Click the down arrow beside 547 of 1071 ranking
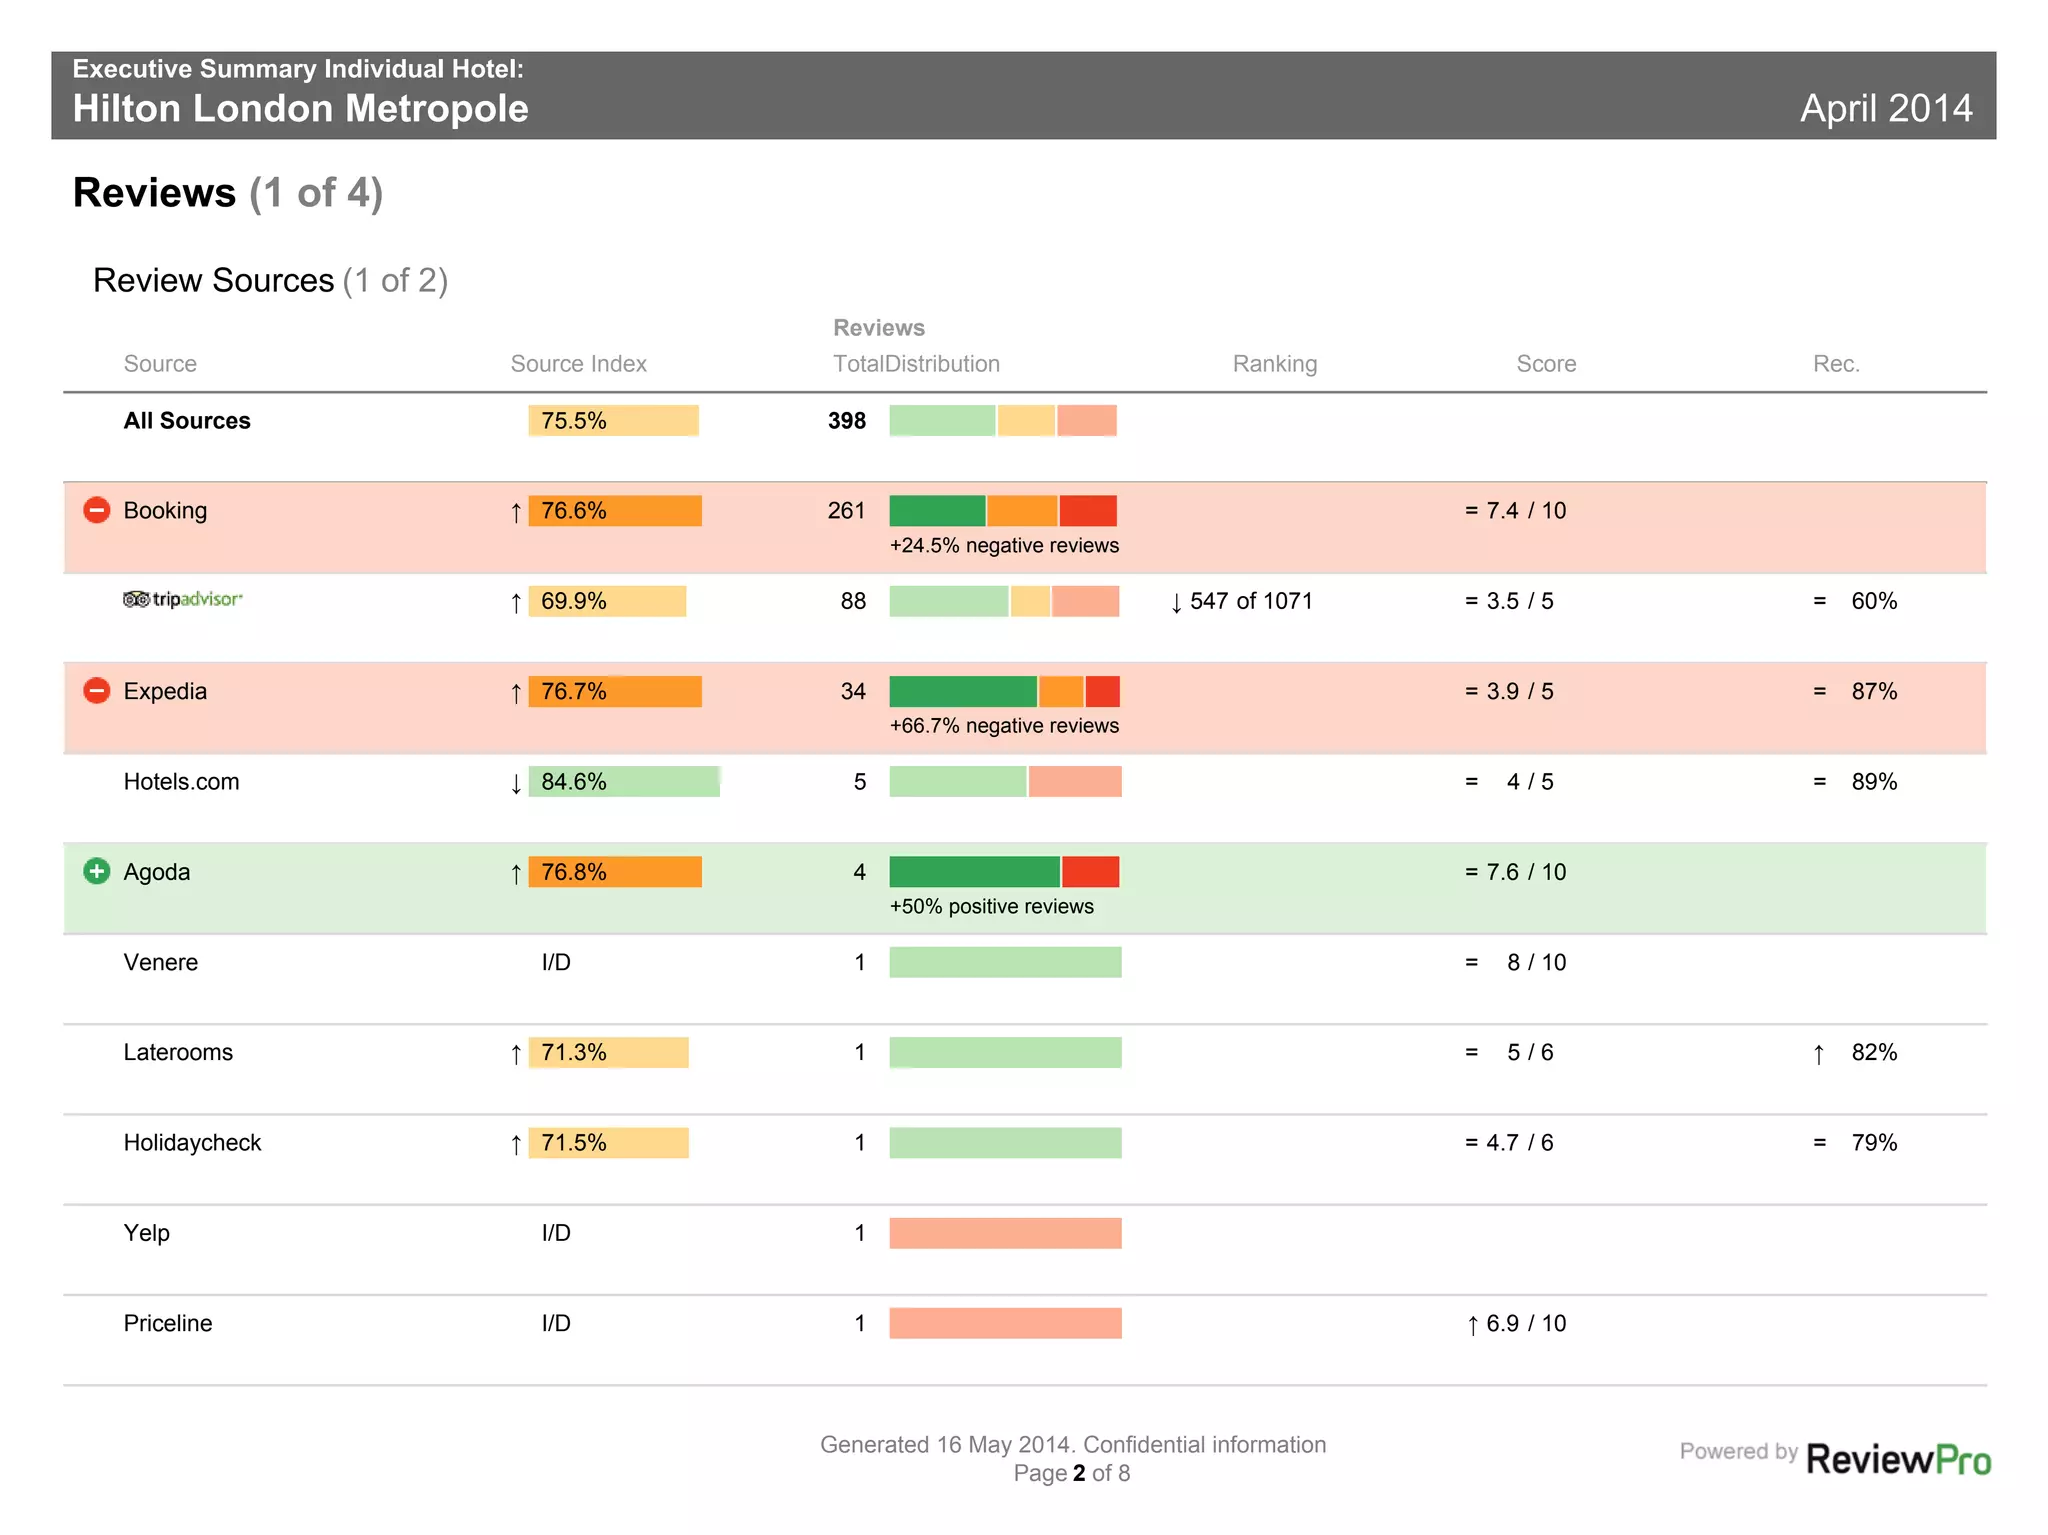2048x1535 pixels. point(1176,603)
